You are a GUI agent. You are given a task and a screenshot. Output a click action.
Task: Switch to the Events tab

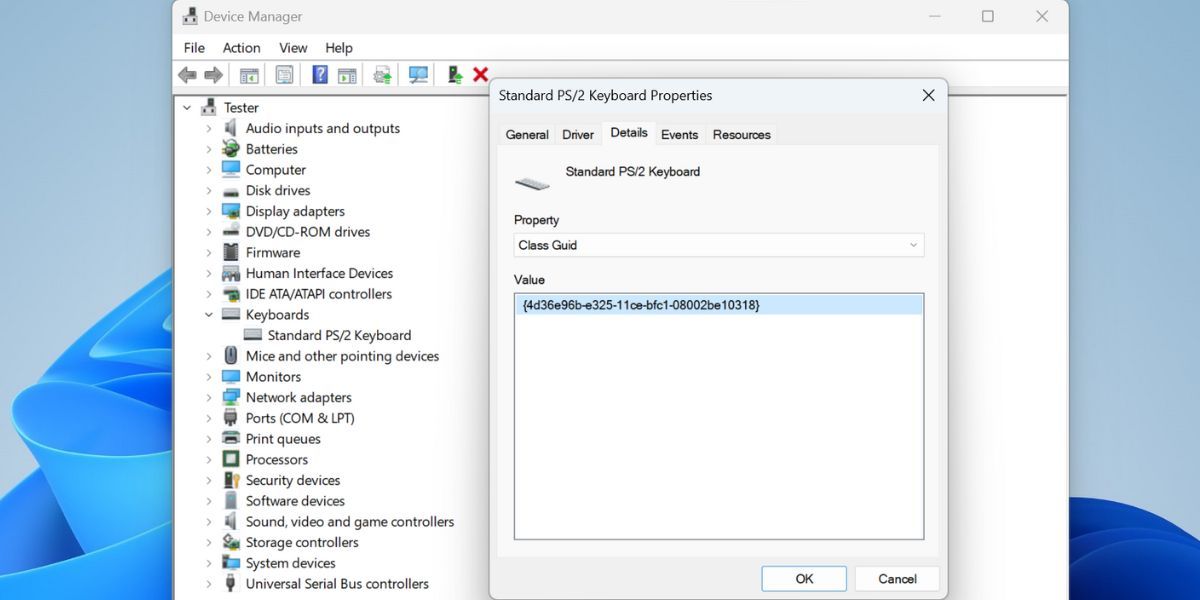pos(680,133)
